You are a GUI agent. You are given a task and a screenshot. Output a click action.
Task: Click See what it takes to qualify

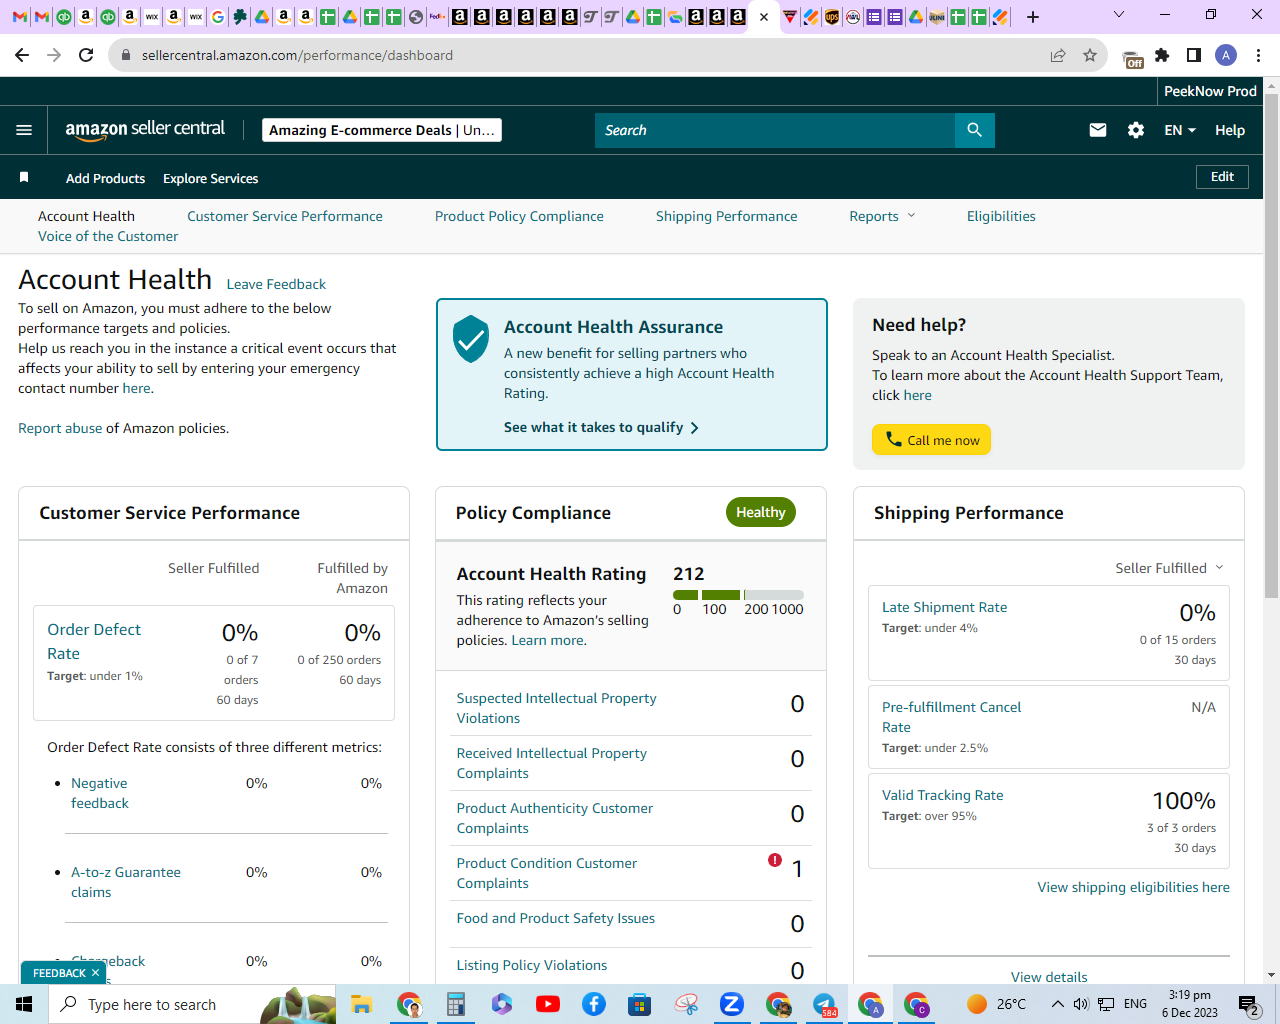601,427
